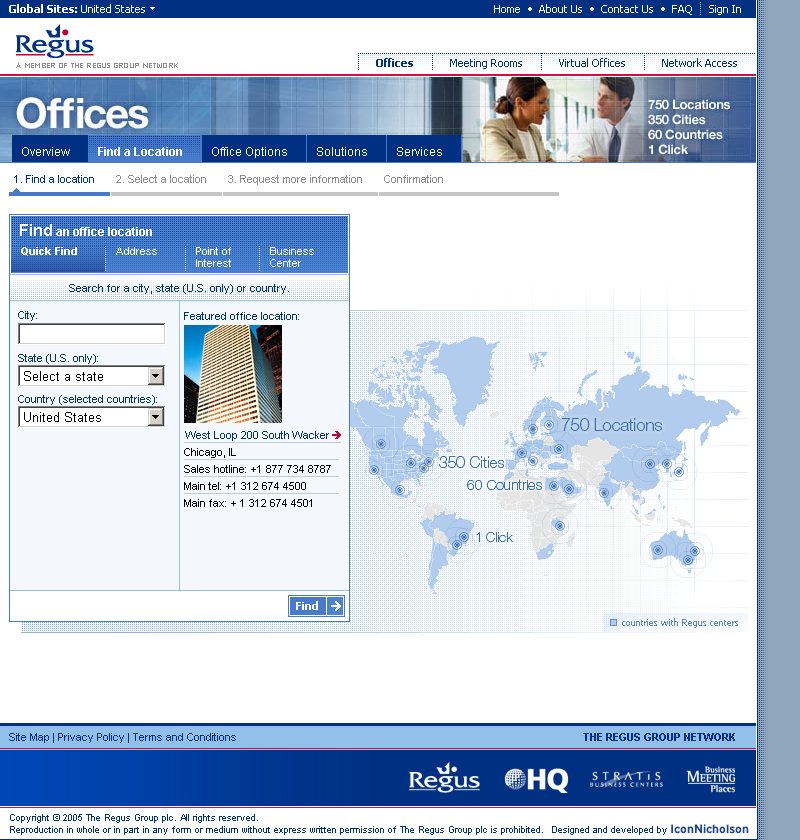Click the 350 Cities map label

tap(472, 462)
